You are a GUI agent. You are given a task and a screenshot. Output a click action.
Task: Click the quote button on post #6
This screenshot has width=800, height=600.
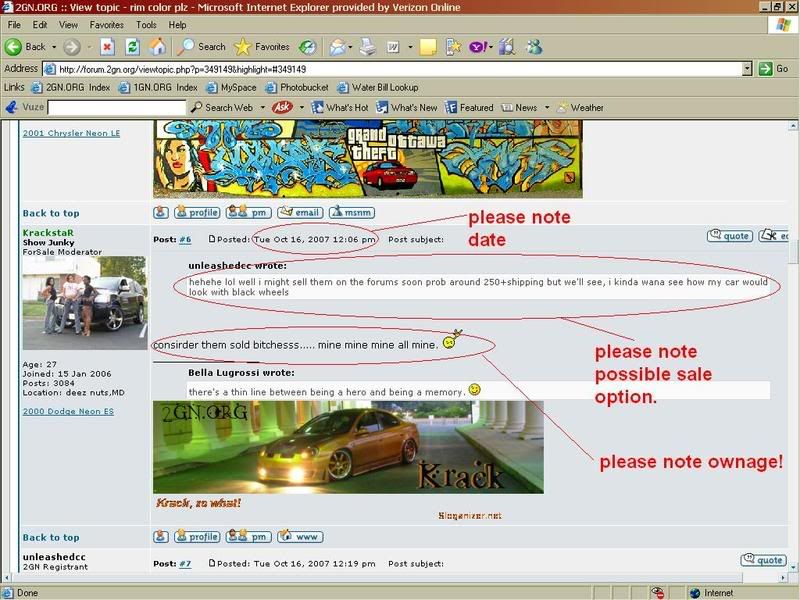click(x=729, y=236)
